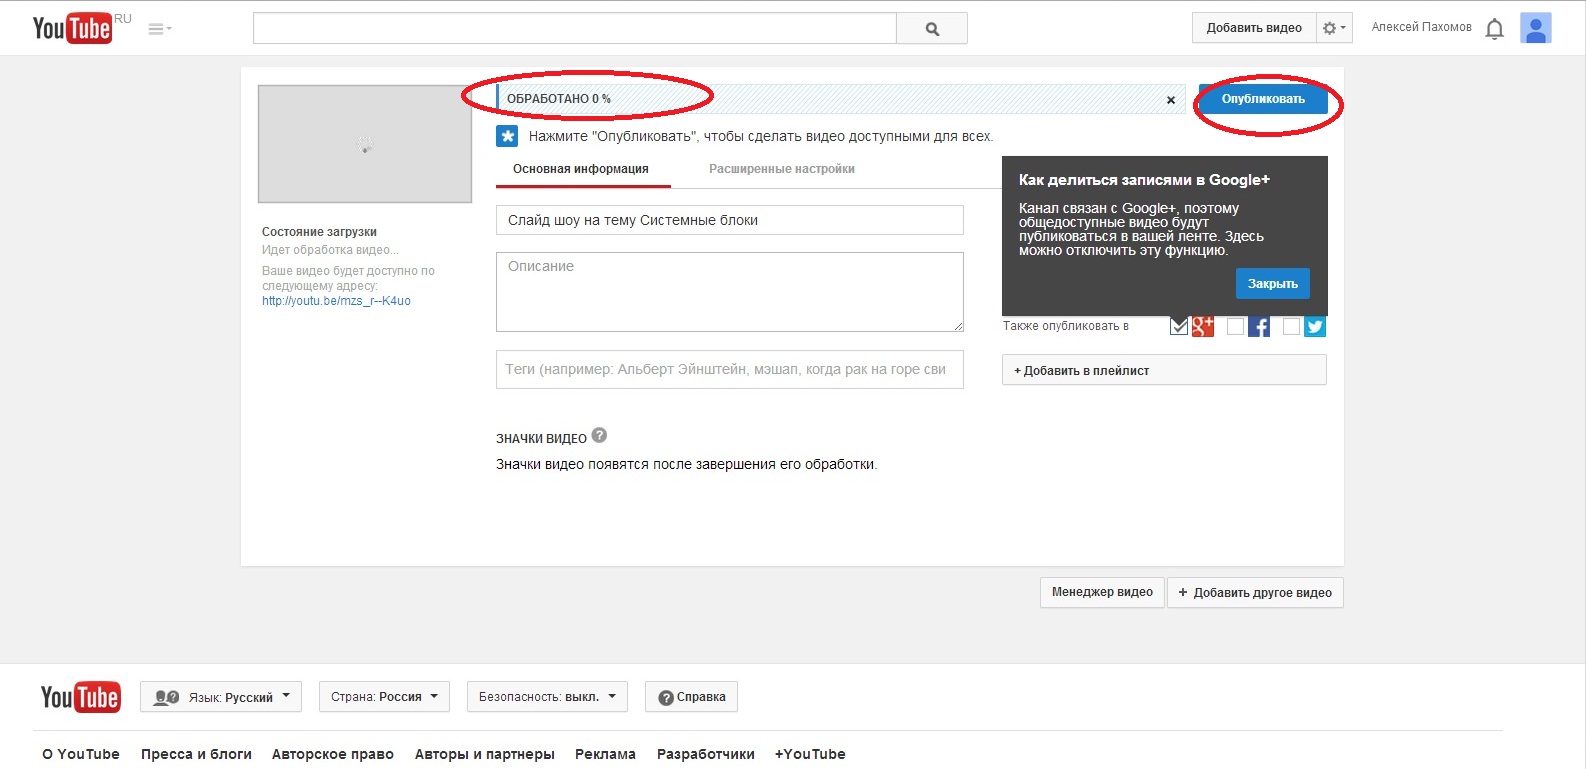This screenshot has width=1586, height=769.
Task: Open the Страна: Россия dropdown
Action: (x=384, y=697)
